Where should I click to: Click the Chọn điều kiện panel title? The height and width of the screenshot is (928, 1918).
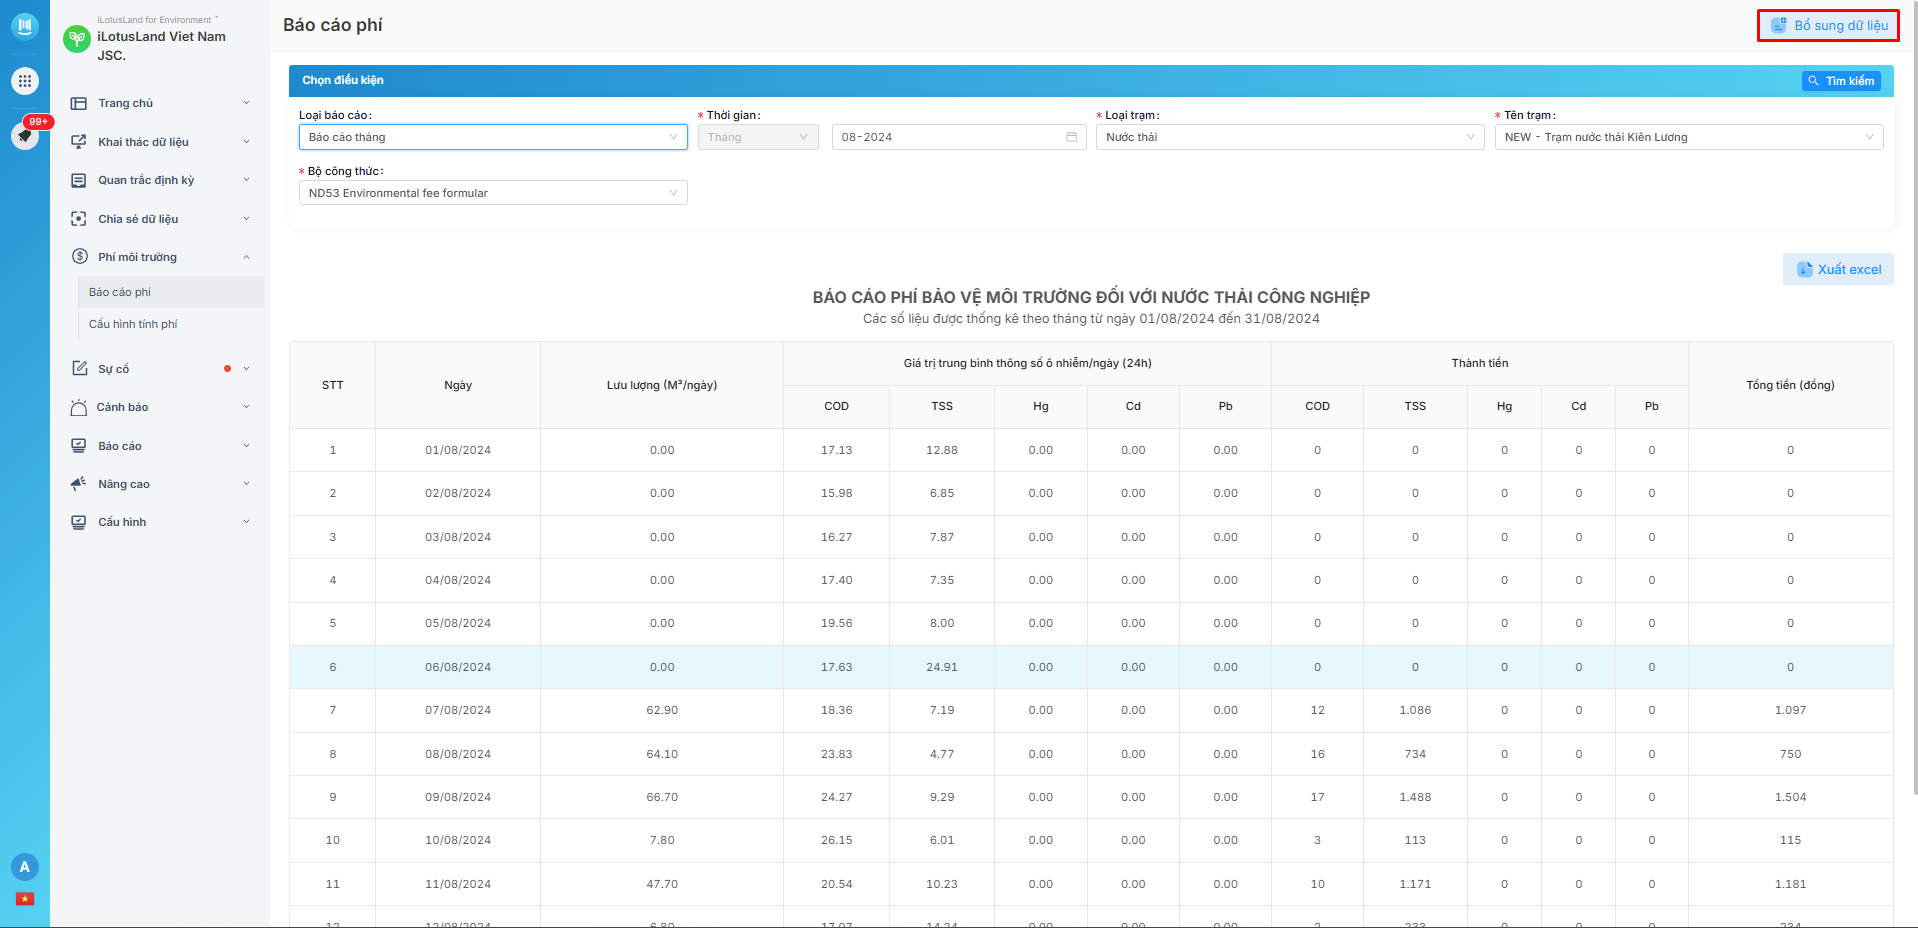tap(343, 80)
